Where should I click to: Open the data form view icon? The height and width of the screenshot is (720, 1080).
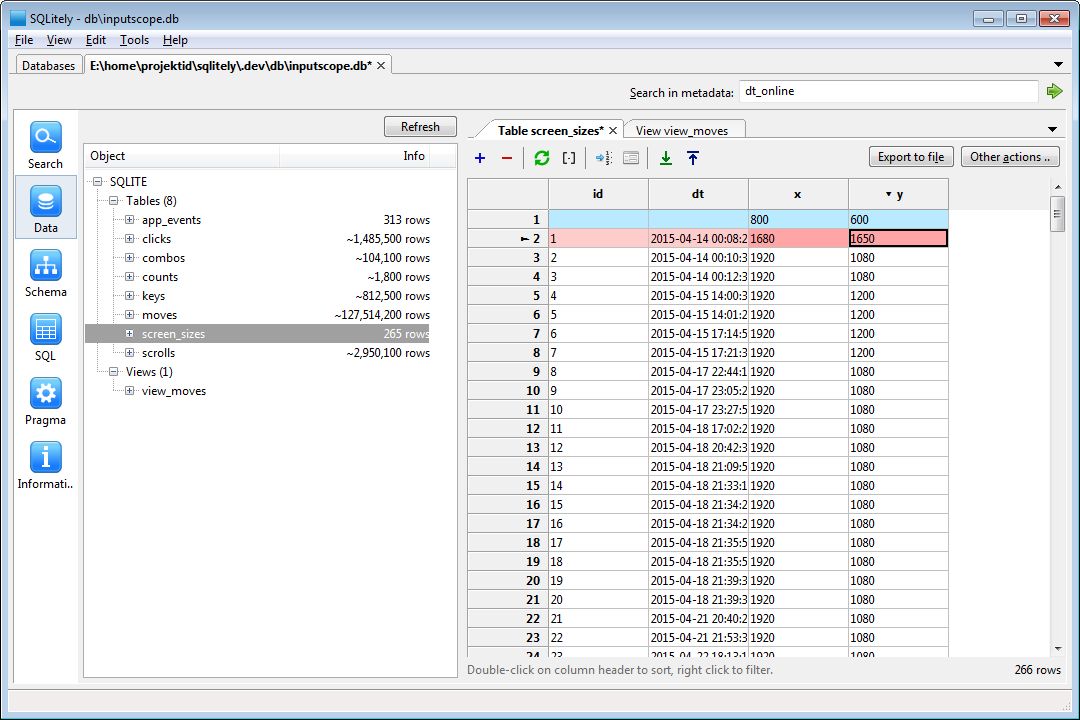(x=631, y=157)
